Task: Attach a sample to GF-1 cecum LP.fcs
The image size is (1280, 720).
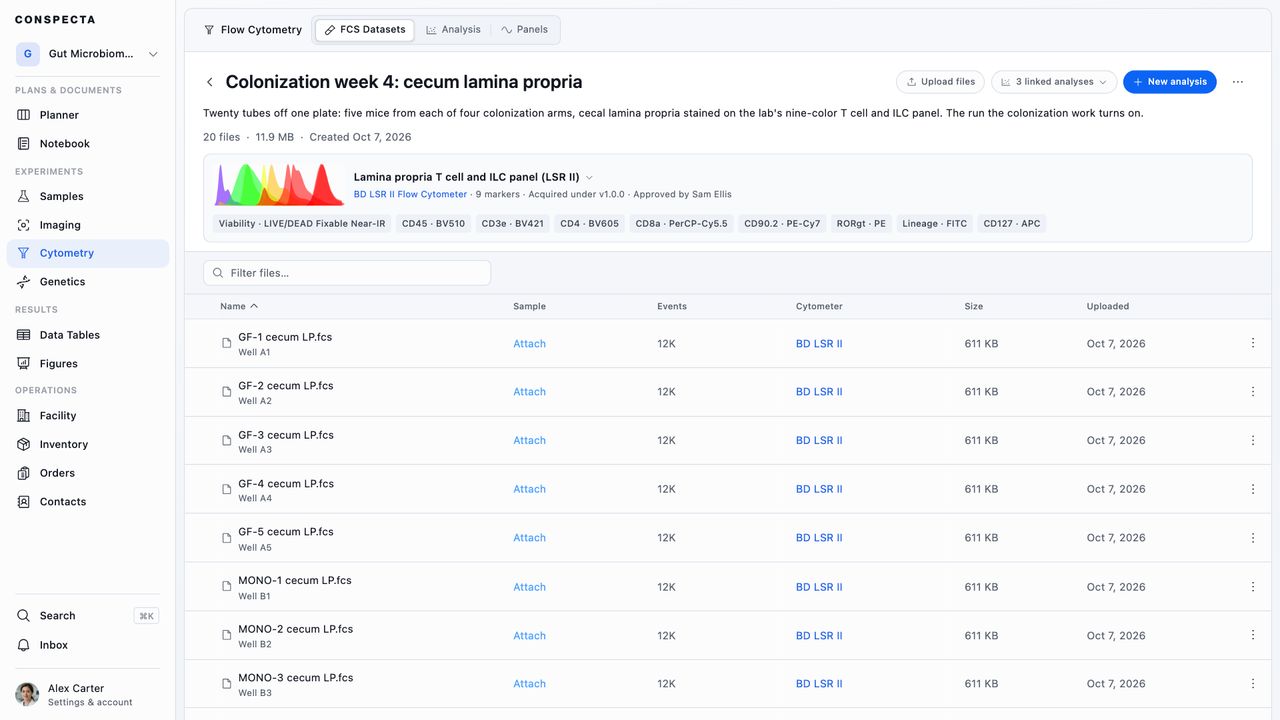Action: point(529,344)
